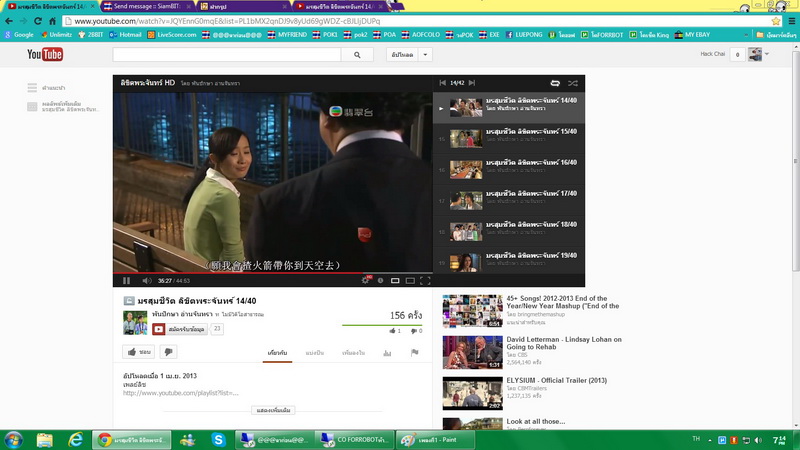
Task: Open Paint window in taskbar
Action: 435,440
